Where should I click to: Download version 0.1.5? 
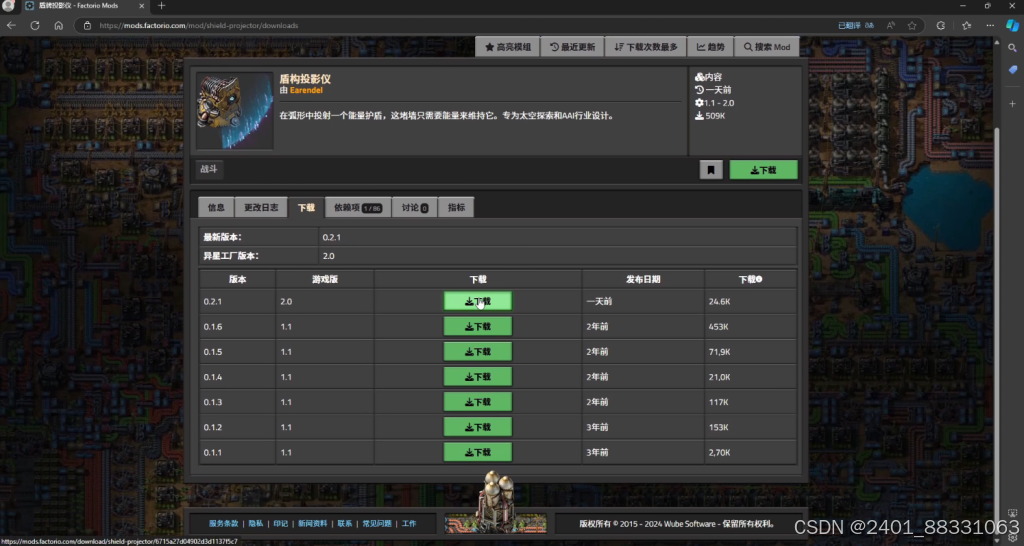point(477,351)
